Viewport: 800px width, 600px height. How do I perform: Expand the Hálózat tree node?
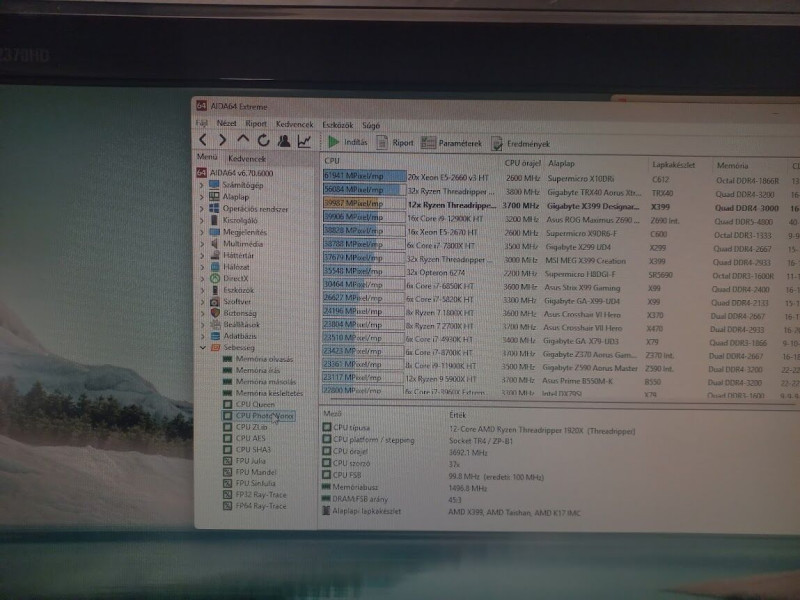coord(202,266)
